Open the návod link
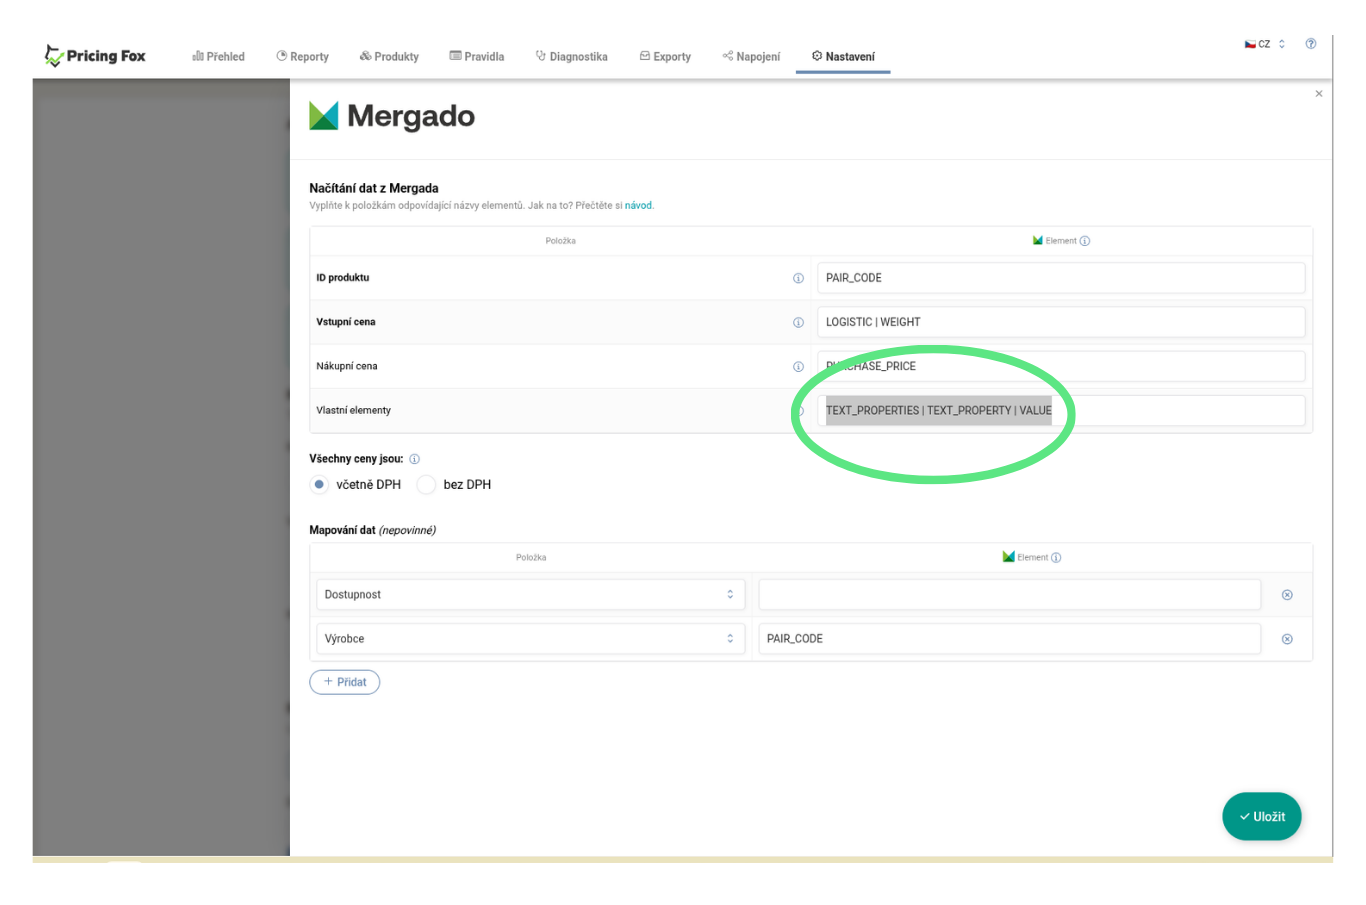Image resolution: width=1366 pixels, height=905 pixels. click(638, 206)
